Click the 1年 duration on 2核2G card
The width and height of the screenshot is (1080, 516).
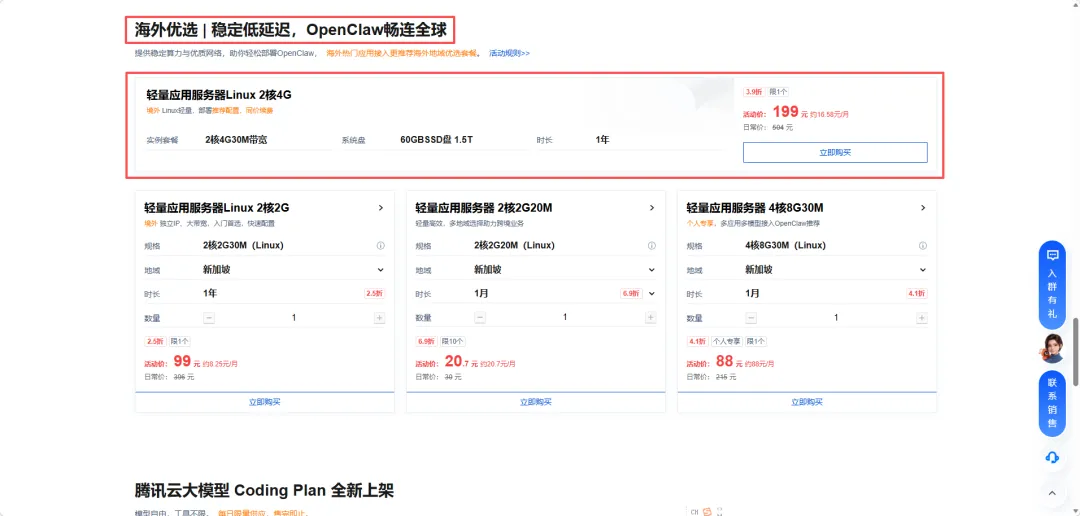[x=210, y=293]
